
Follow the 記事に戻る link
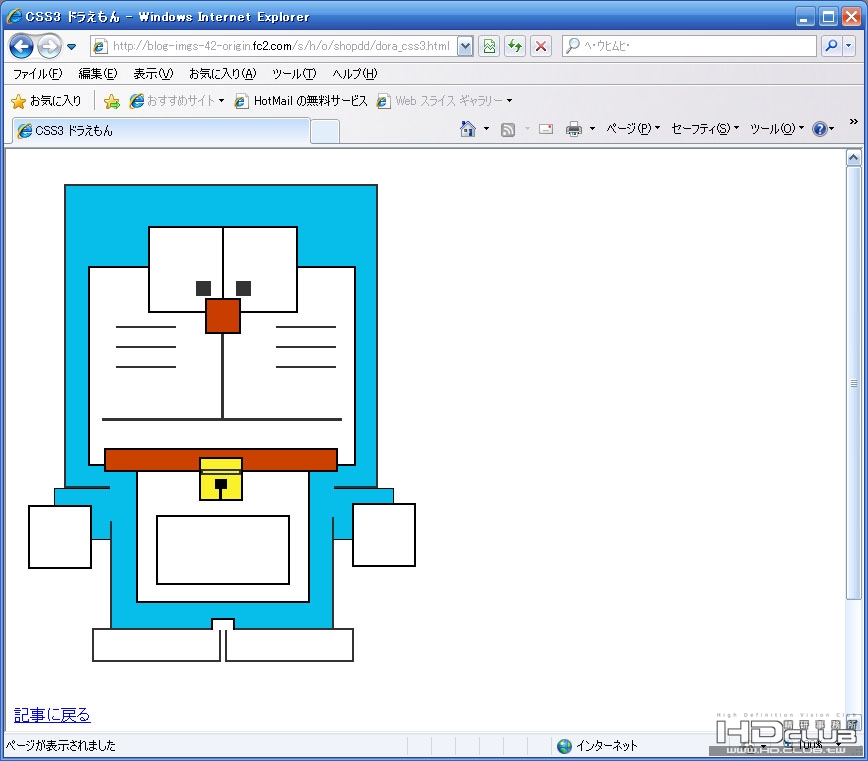[52, 715]
